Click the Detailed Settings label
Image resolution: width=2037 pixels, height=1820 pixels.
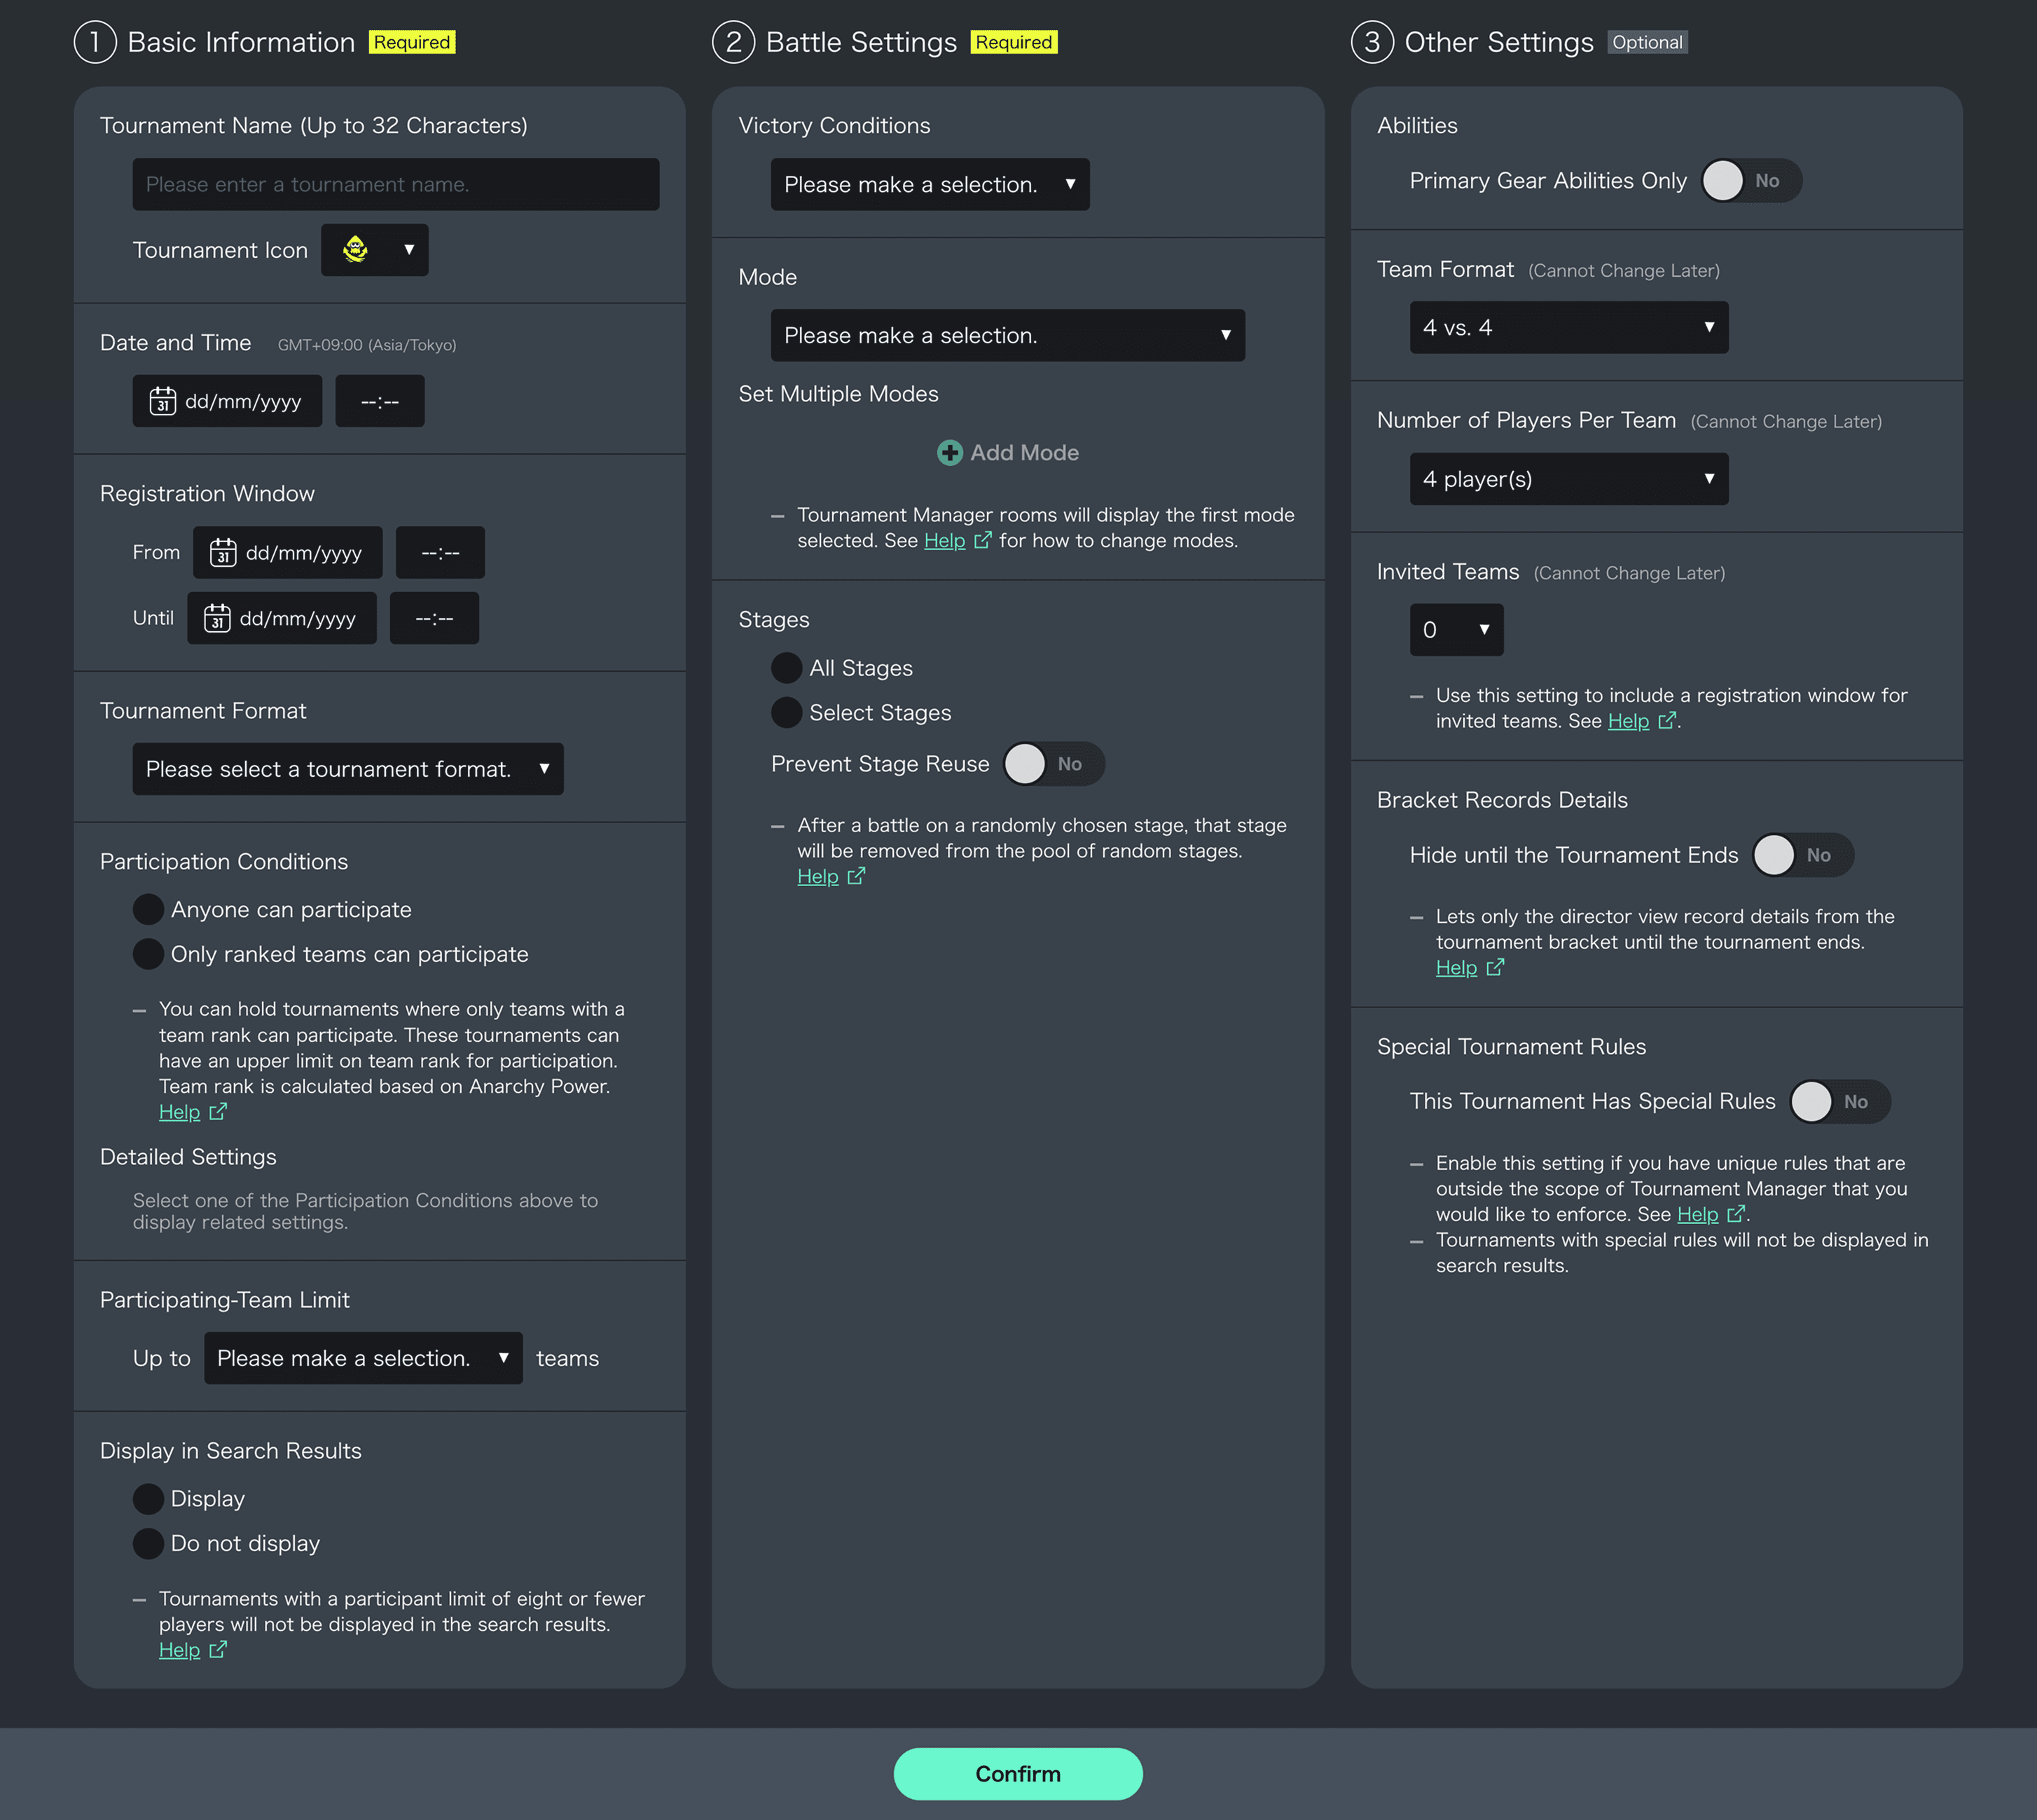pyautogui.click(x=188, y=1158)
